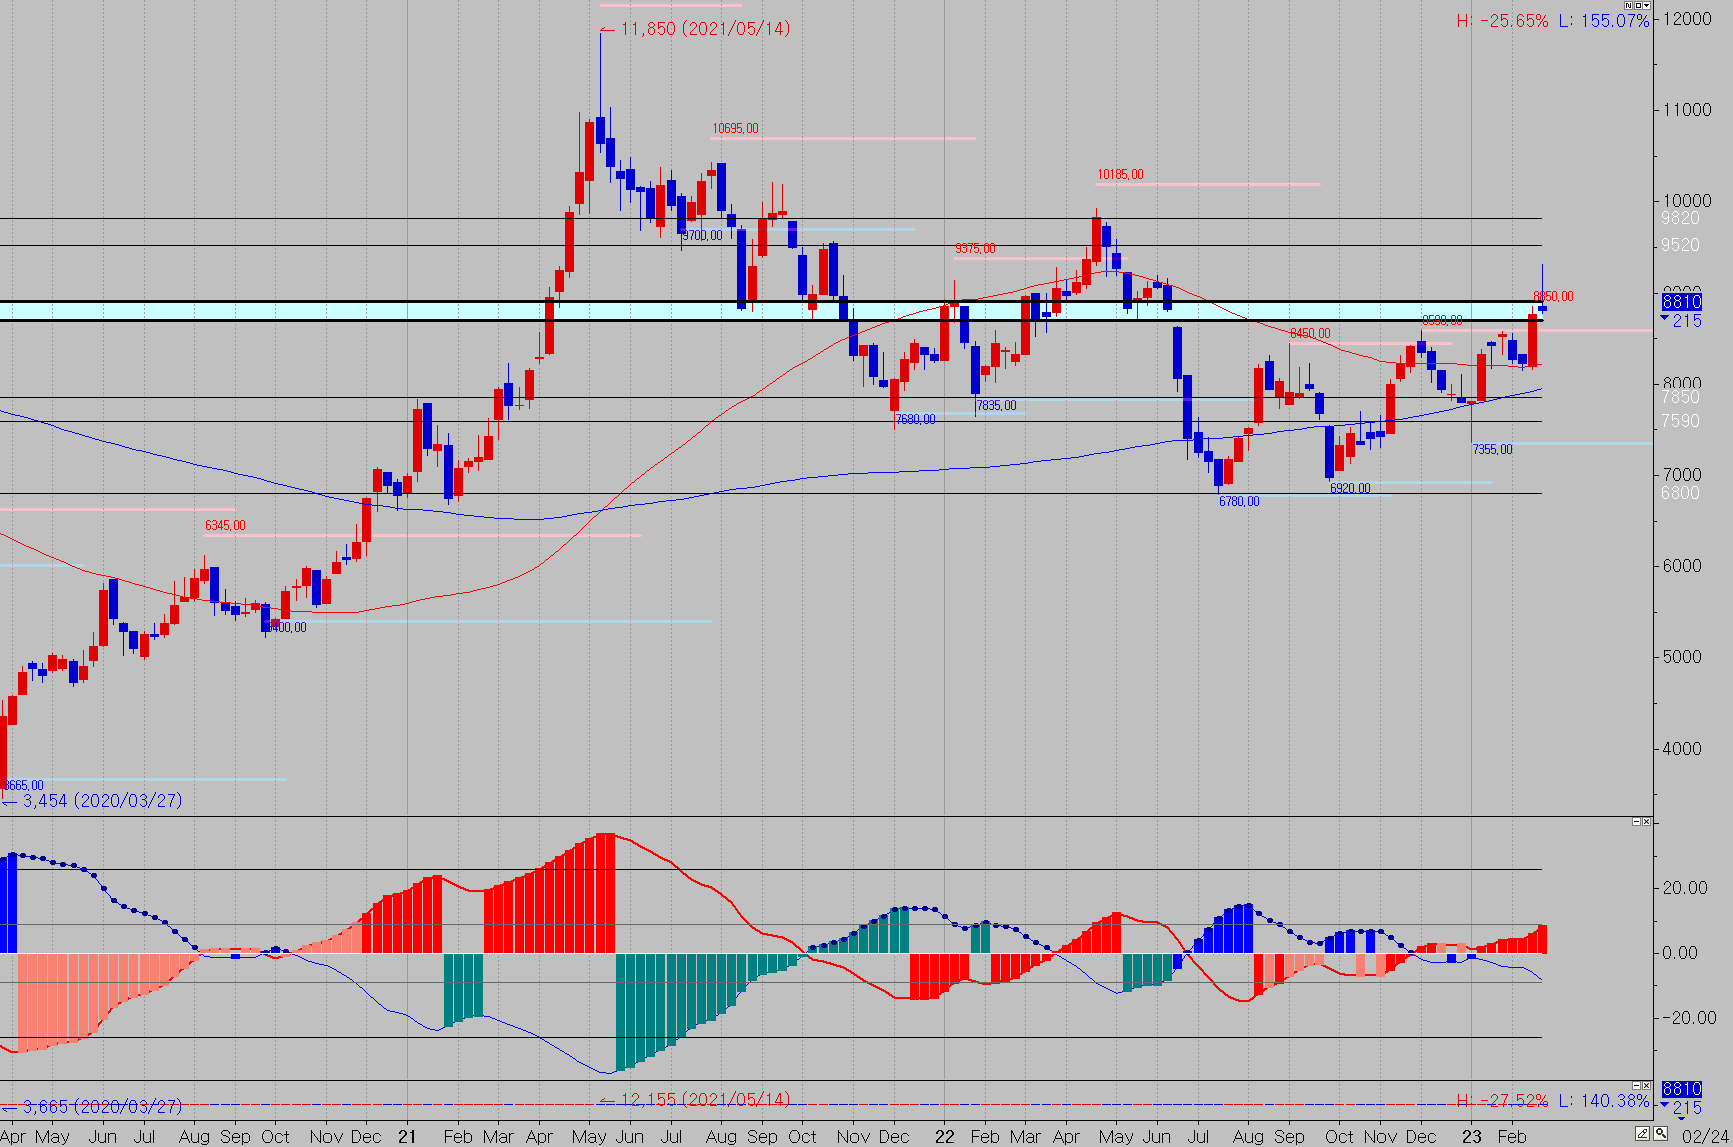Click the 6920.00 low label
The image size is (1733, 1147).
pos(1350,489)
